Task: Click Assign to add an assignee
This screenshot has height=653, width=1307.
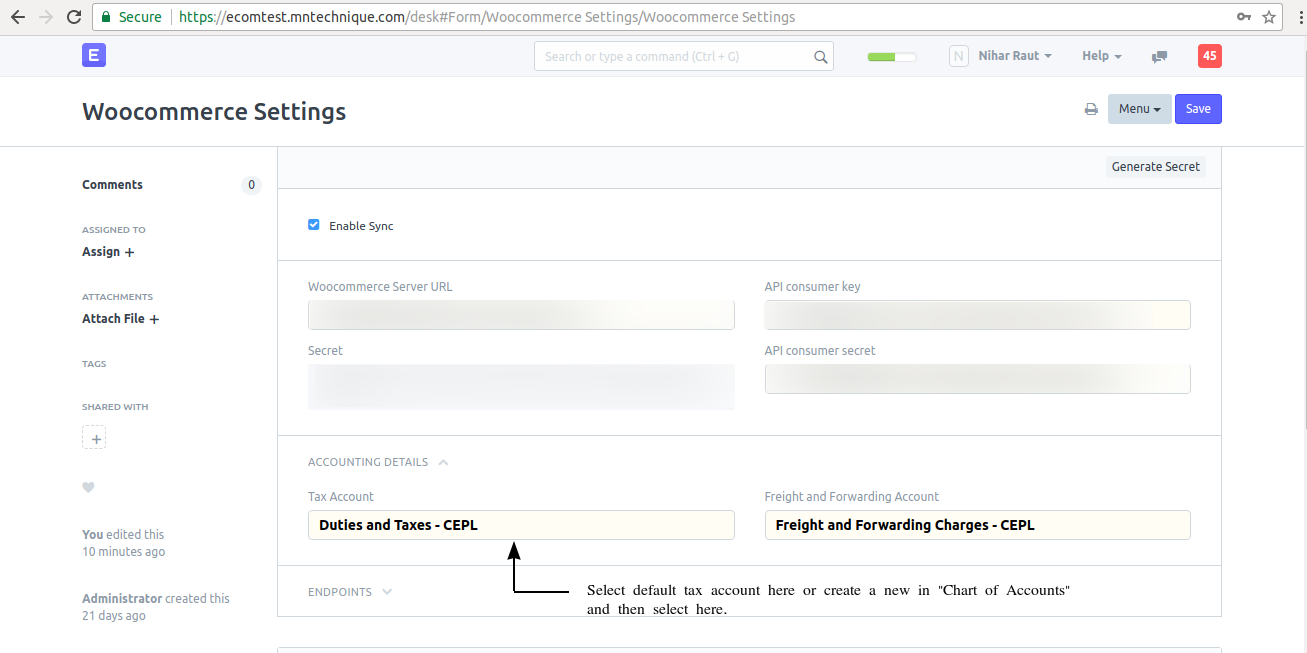Action: pos(108,252)
